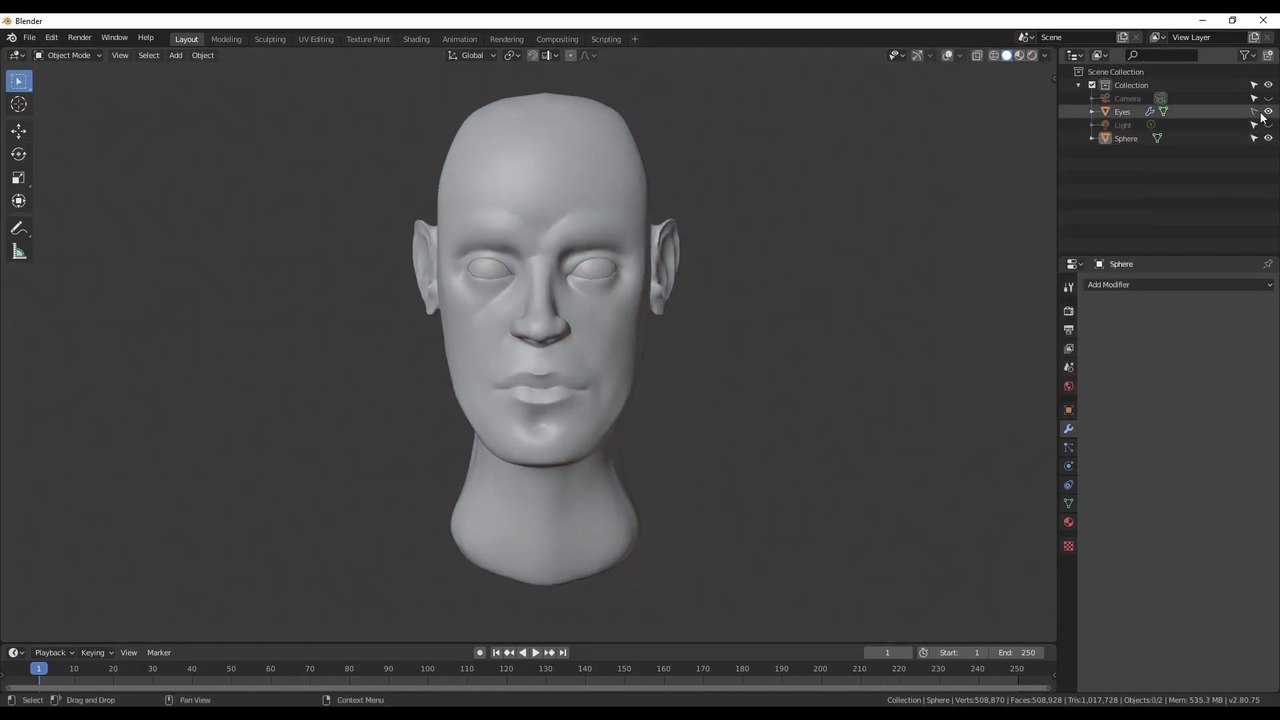Select the Select Box tool
This screenshot has width=1280, height=720.
coord(19,81)
